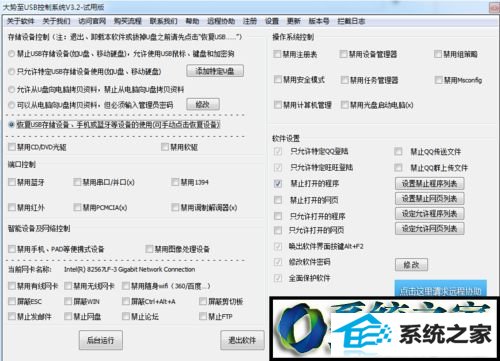This screenshot has width=500, height=361.
Task: Check the 禁用设备管理器 checkbox
Action: click(x=343, y=54)
